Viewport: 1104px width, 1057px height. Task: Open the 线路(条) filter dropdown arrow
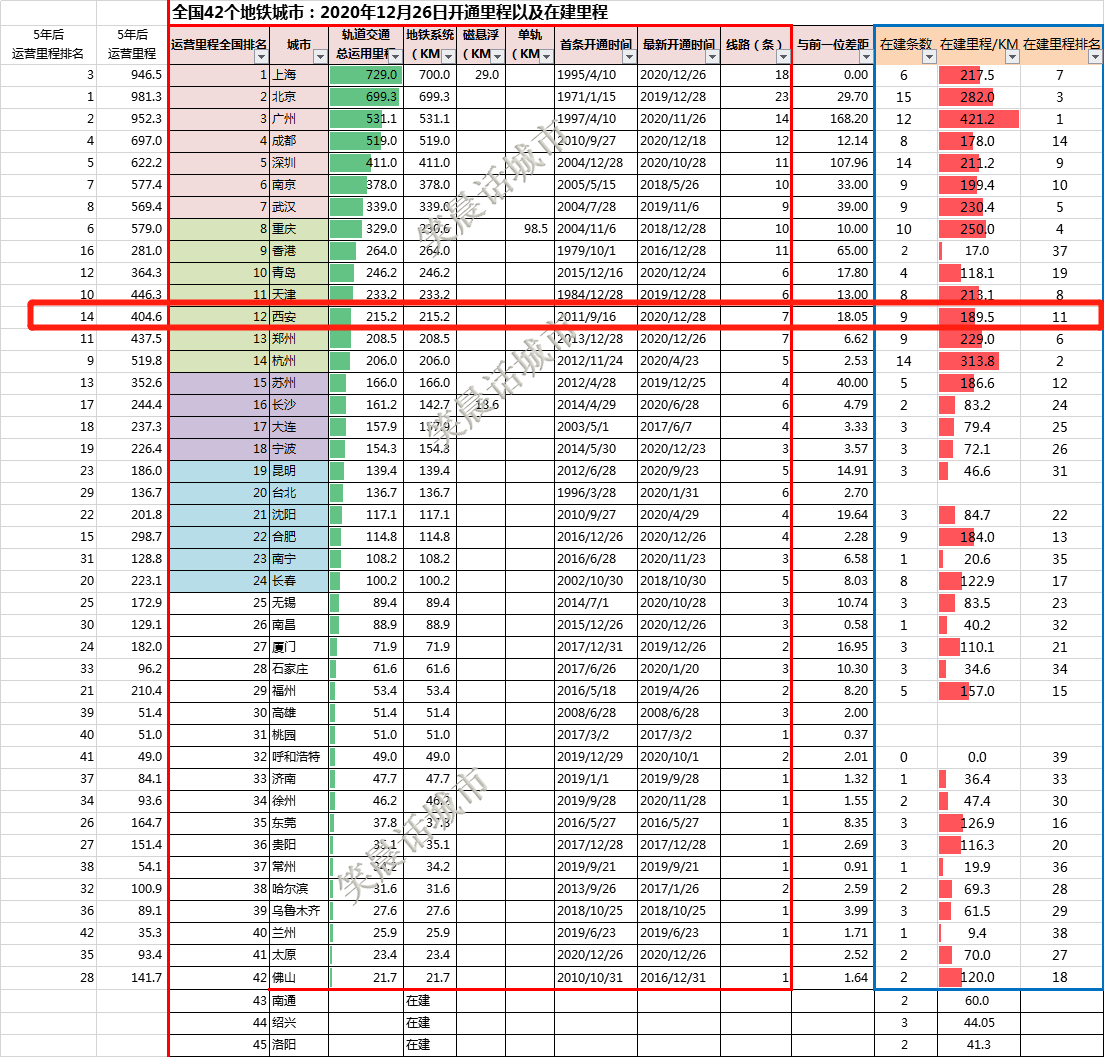click(783, 56)
